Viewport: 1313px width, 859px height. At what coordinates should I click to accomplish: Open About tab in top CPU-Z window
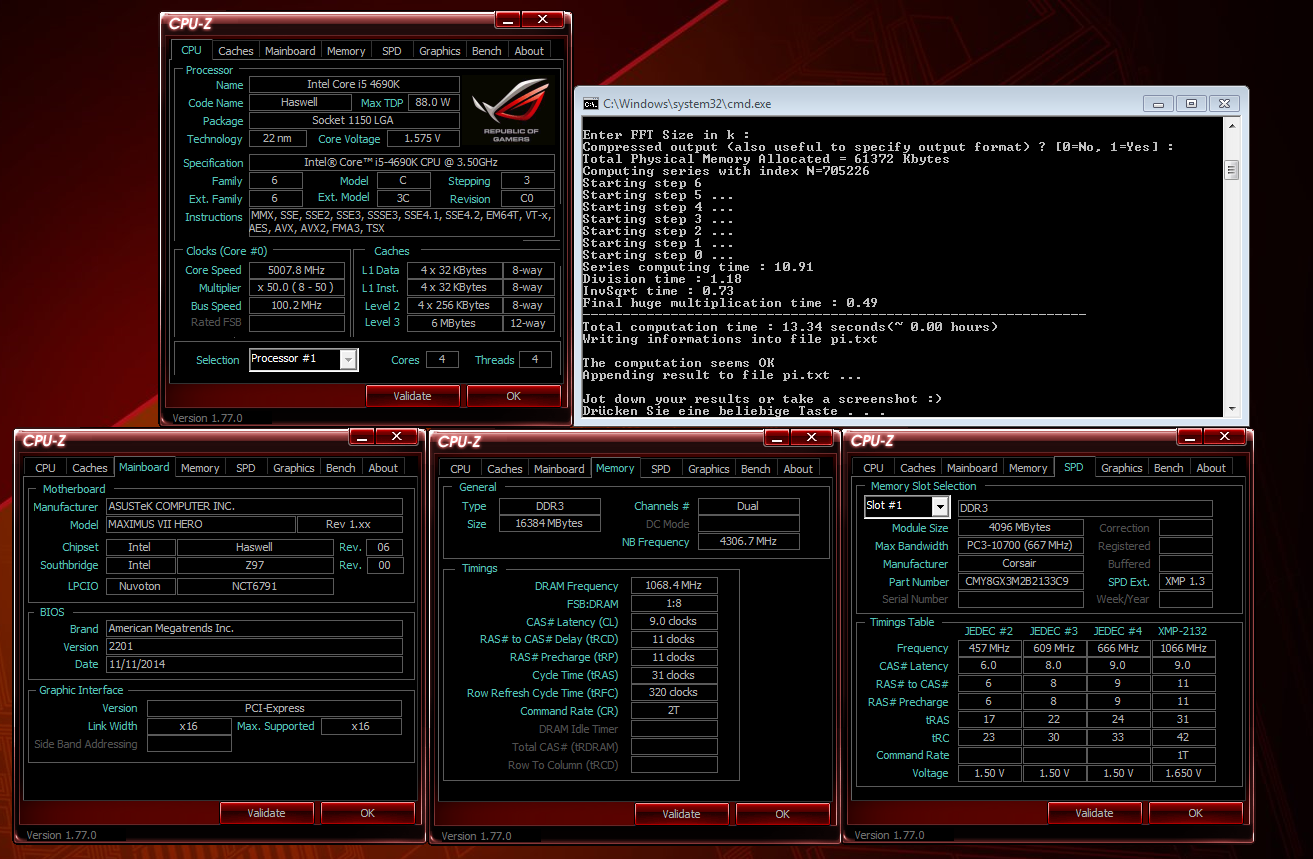click(x=530, y=51)
